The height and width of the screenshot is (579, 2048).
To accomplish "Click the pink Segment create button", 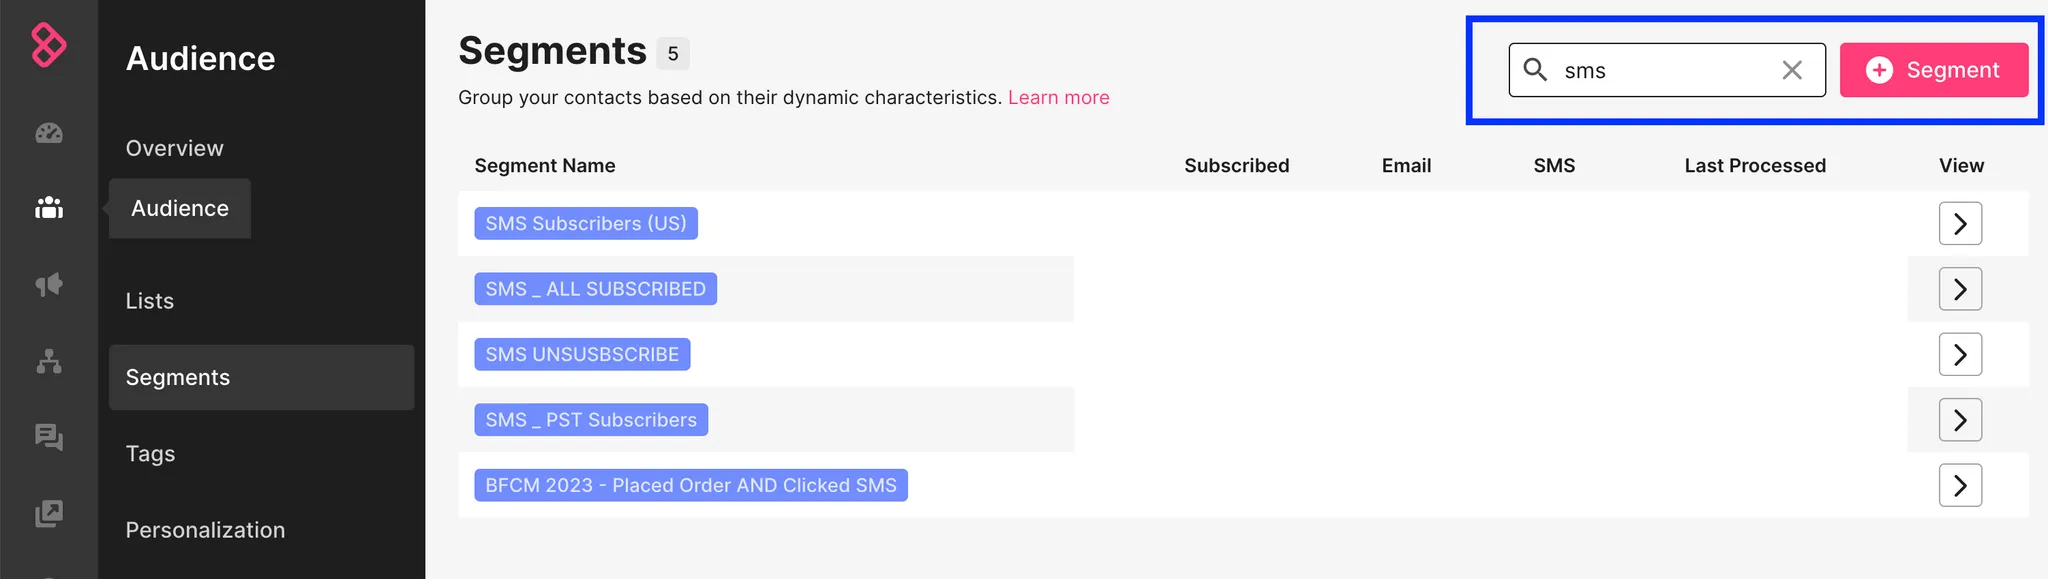I will tap(1933, 70).
